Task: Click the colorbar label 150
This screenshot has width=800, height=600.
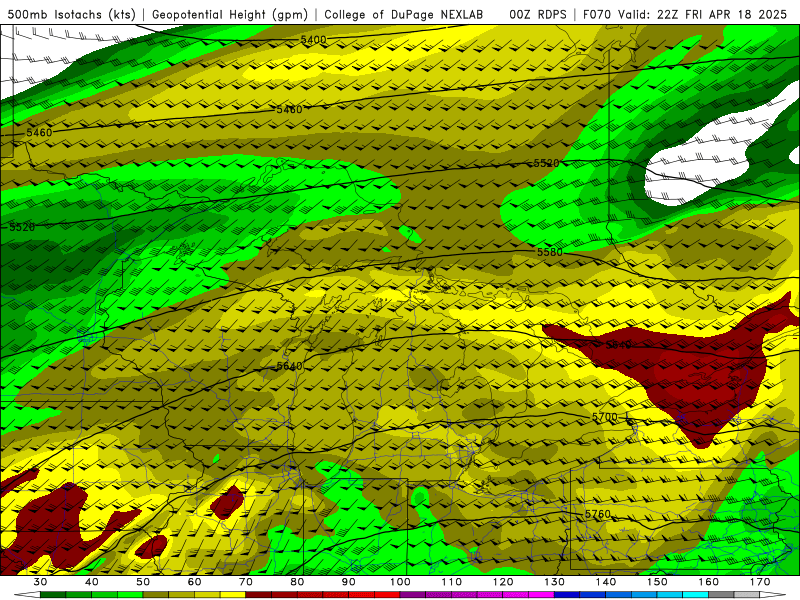Action: coord(657,582)
